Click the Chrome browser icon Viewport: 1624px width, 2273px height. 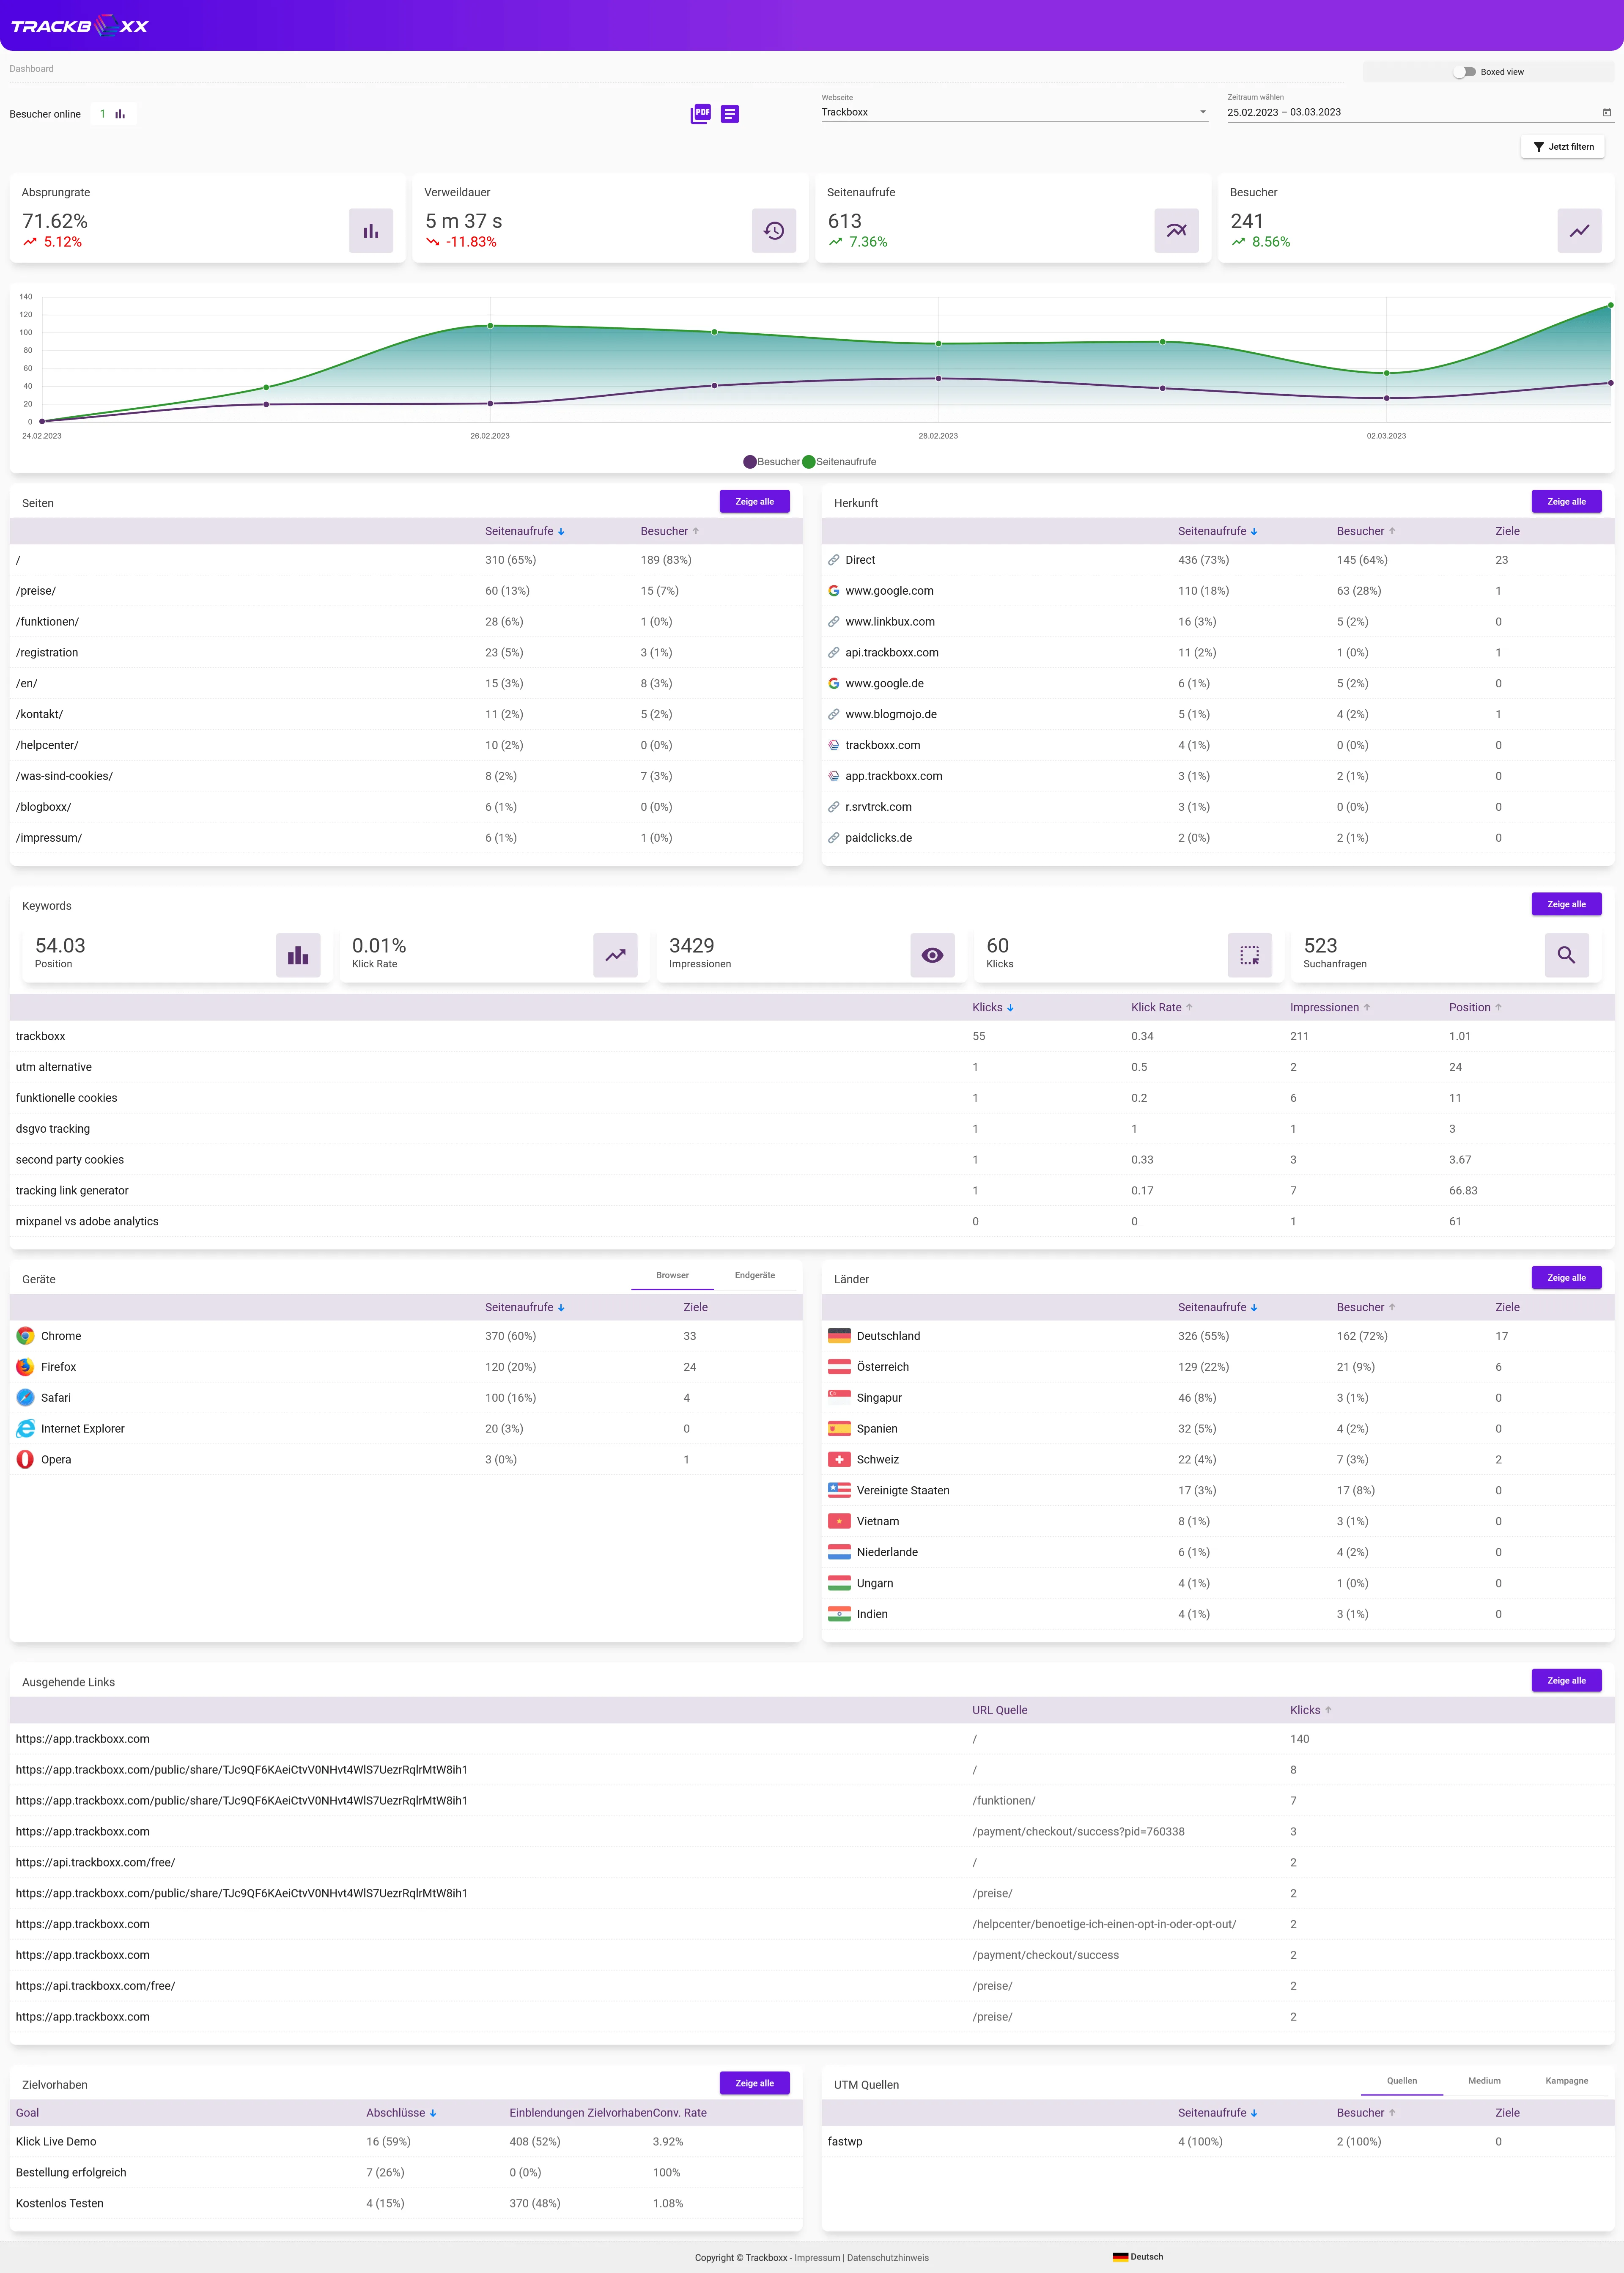click(x=25, y=1336)
